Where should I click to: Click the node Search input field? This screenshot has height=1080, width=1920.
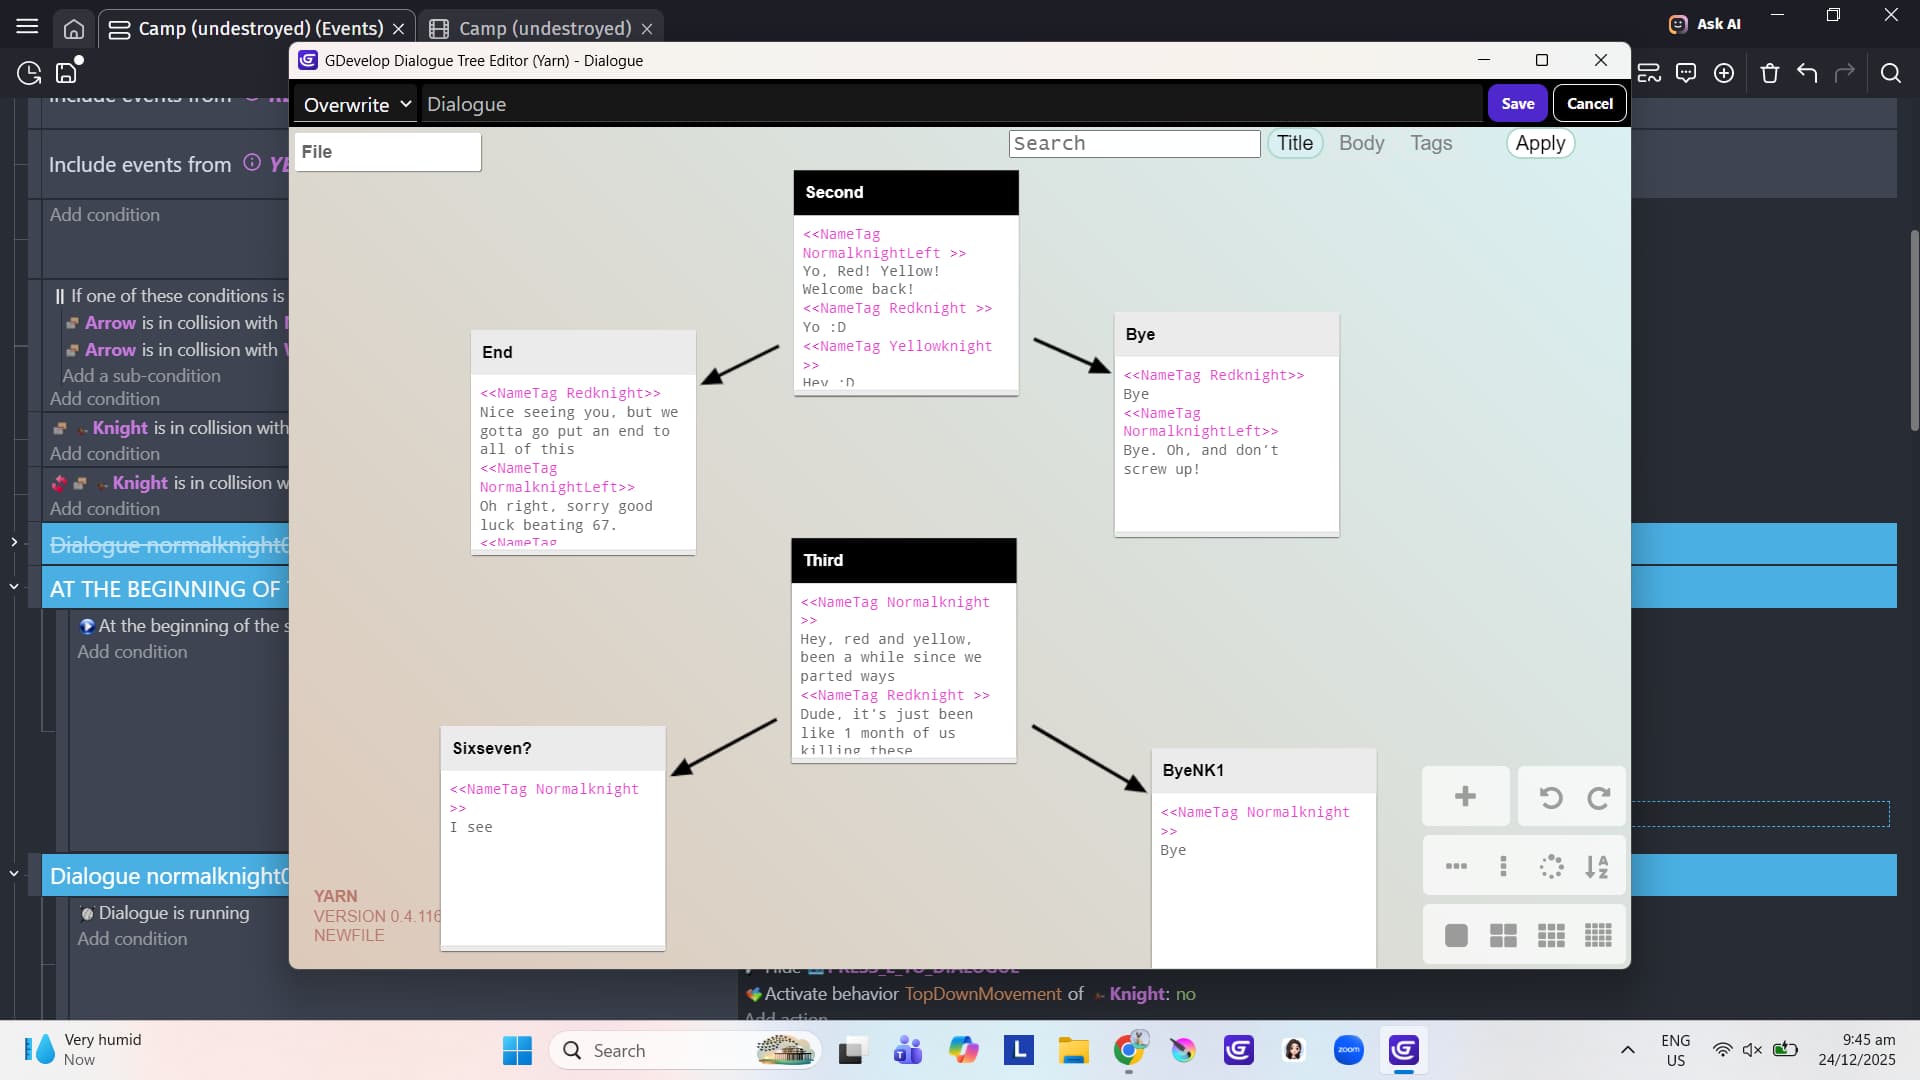(1134, 143)
